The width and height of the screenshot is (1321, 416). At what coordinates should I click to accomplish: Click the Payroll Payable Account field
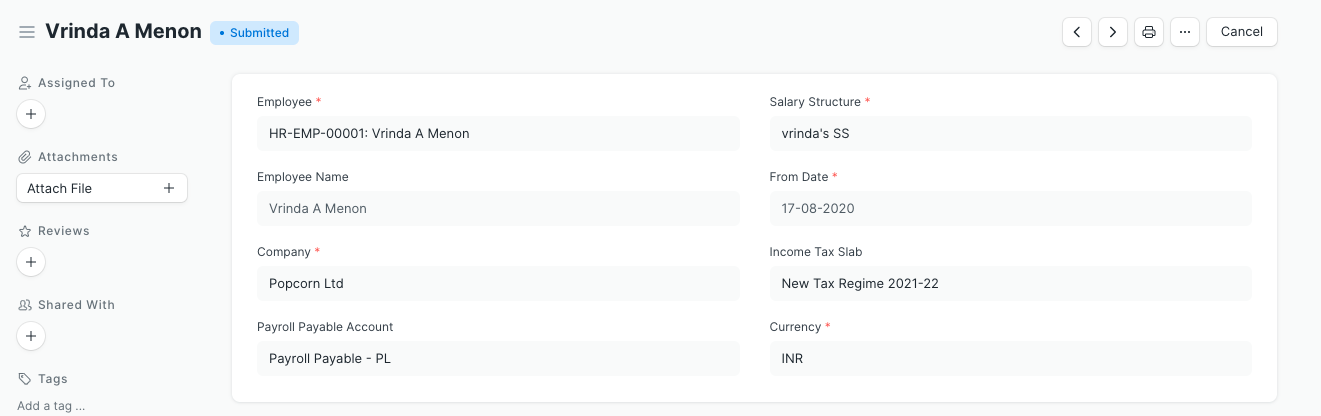[497, 358]
